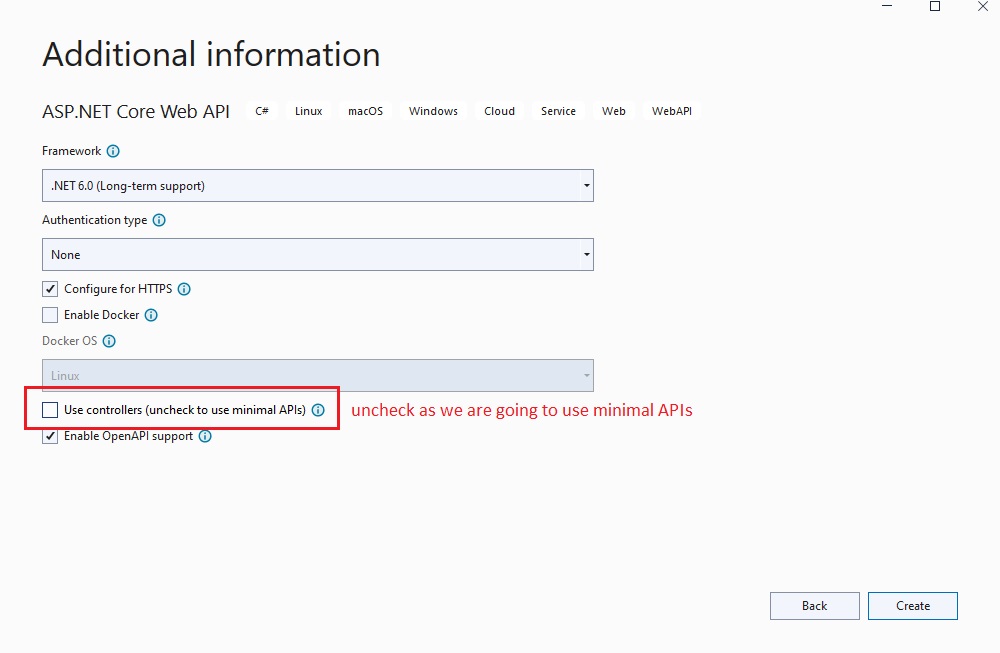Click info icon beside Enable OpenAPI support
The width and height of the screenshot is (1000, 653).
click(x=205, y=436)
